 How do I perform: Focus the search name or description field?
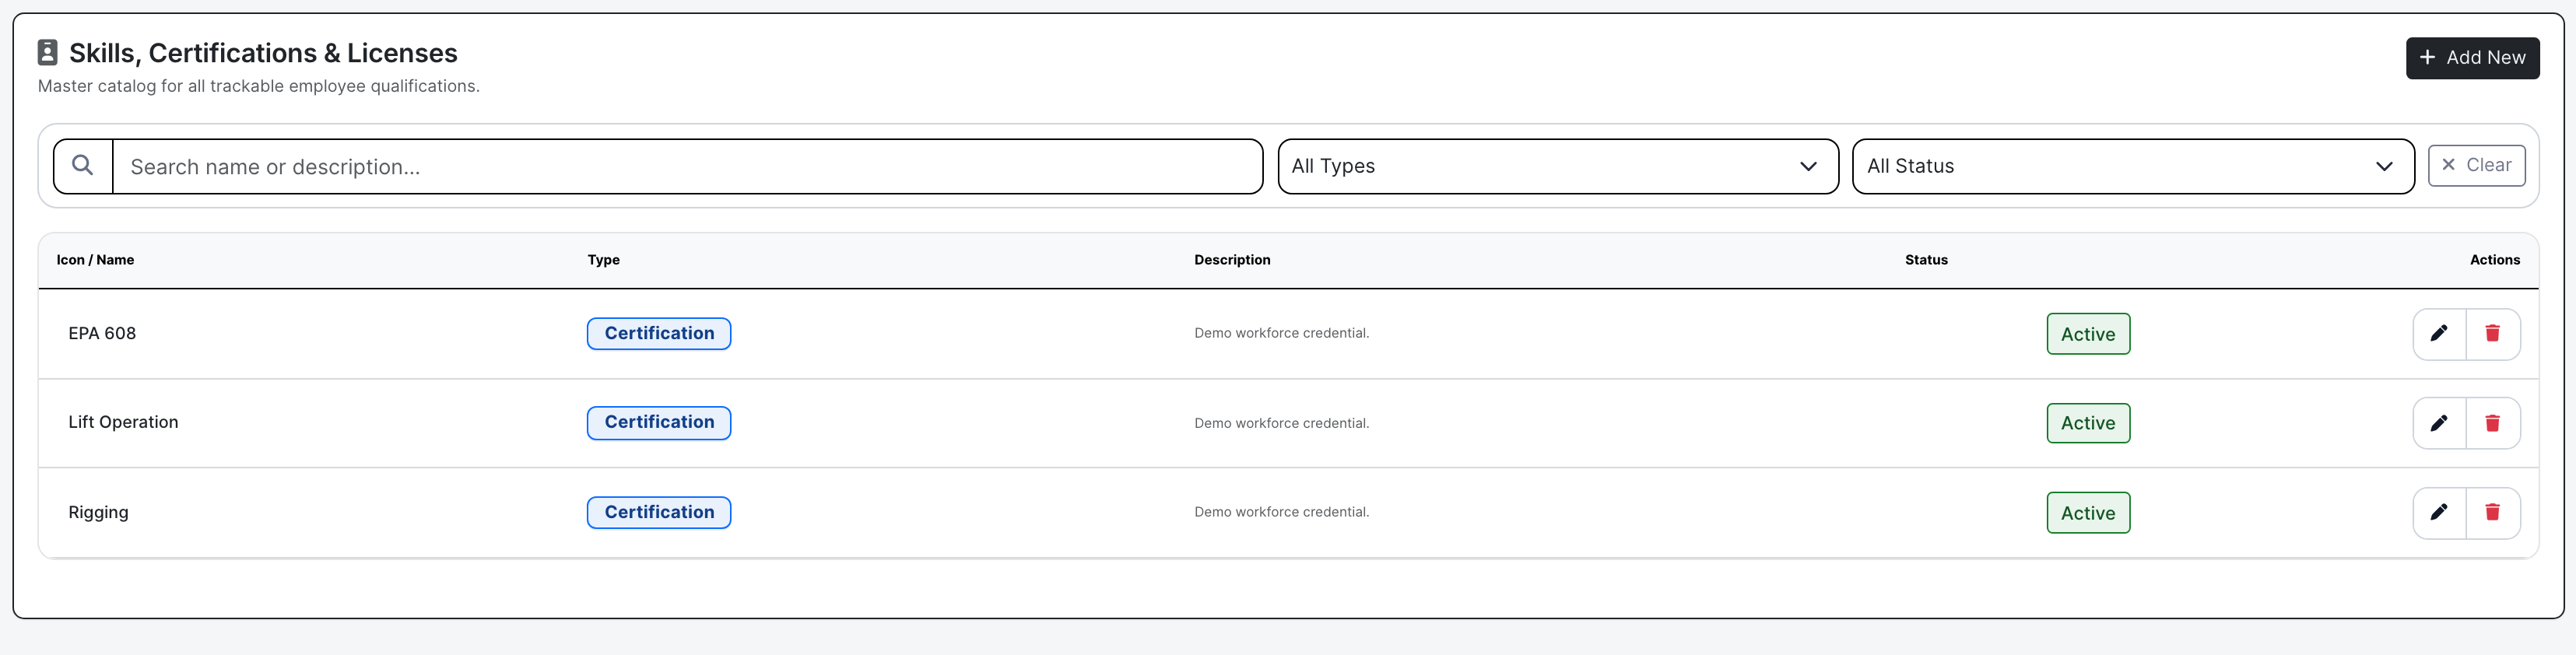coord(687,166)
